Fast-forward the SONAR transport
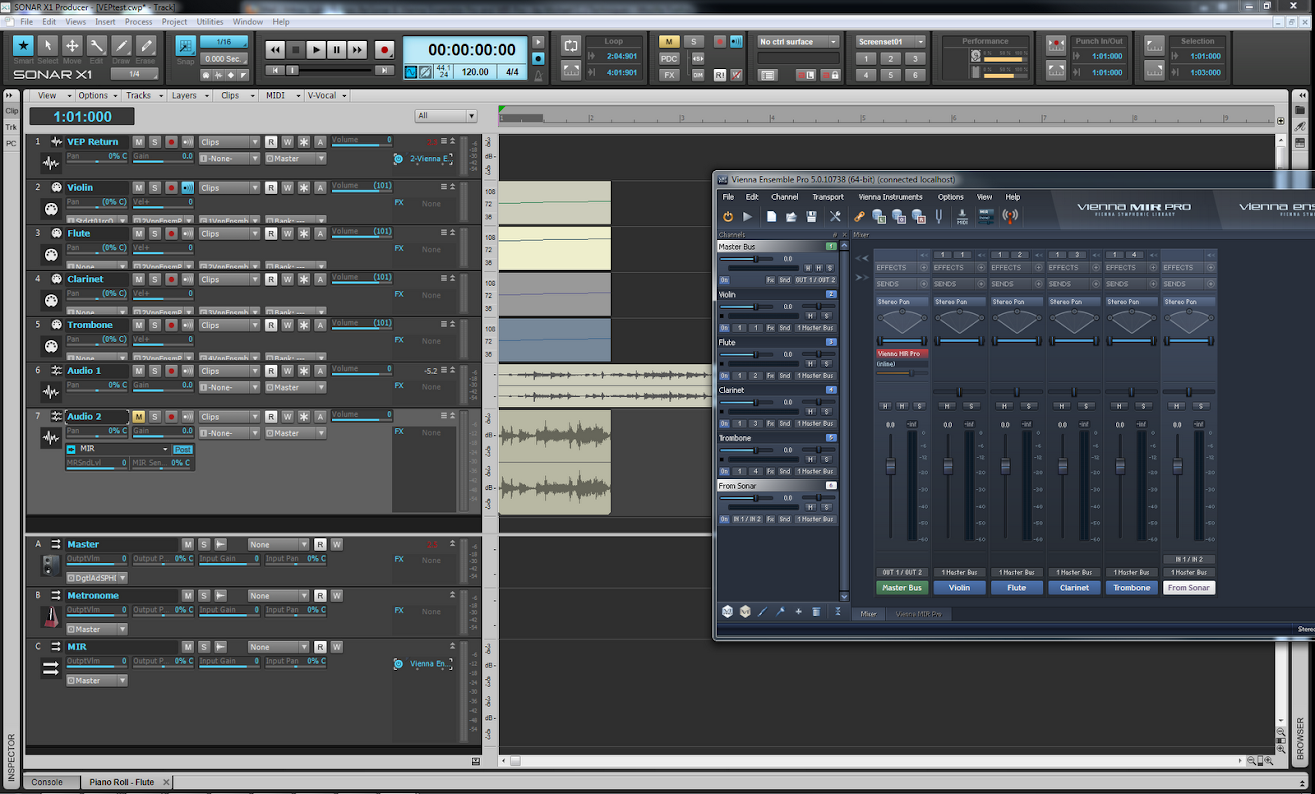 click(357, 50)
